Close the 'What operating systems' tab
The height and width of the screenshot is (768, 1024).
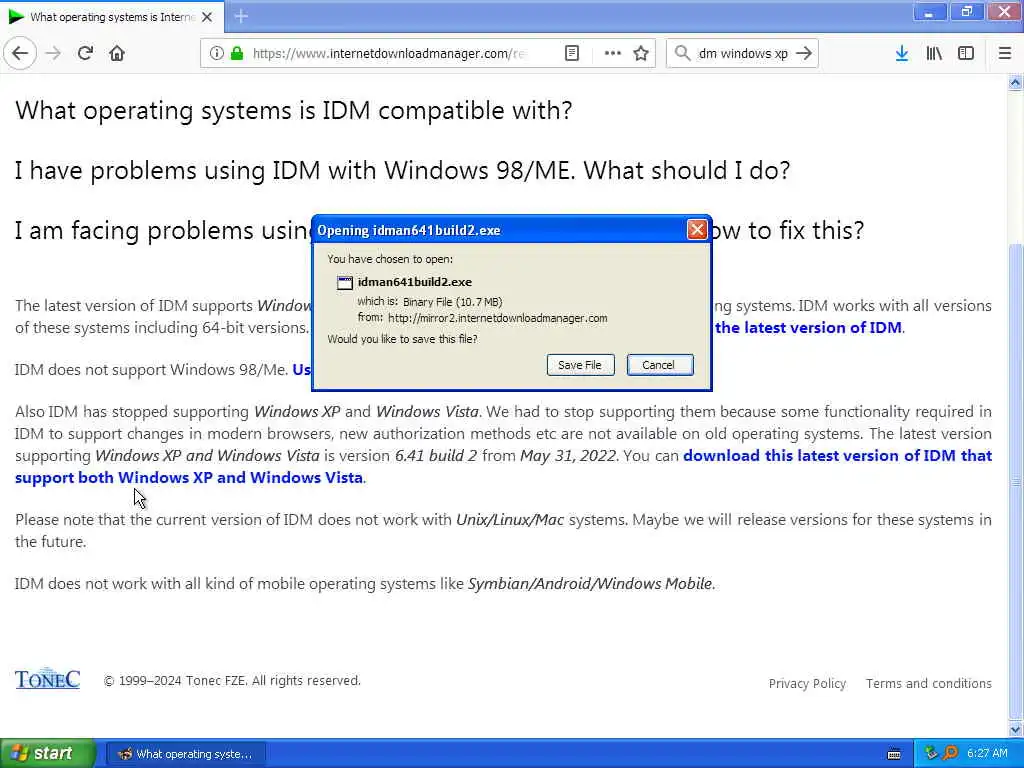coord(207,17)
